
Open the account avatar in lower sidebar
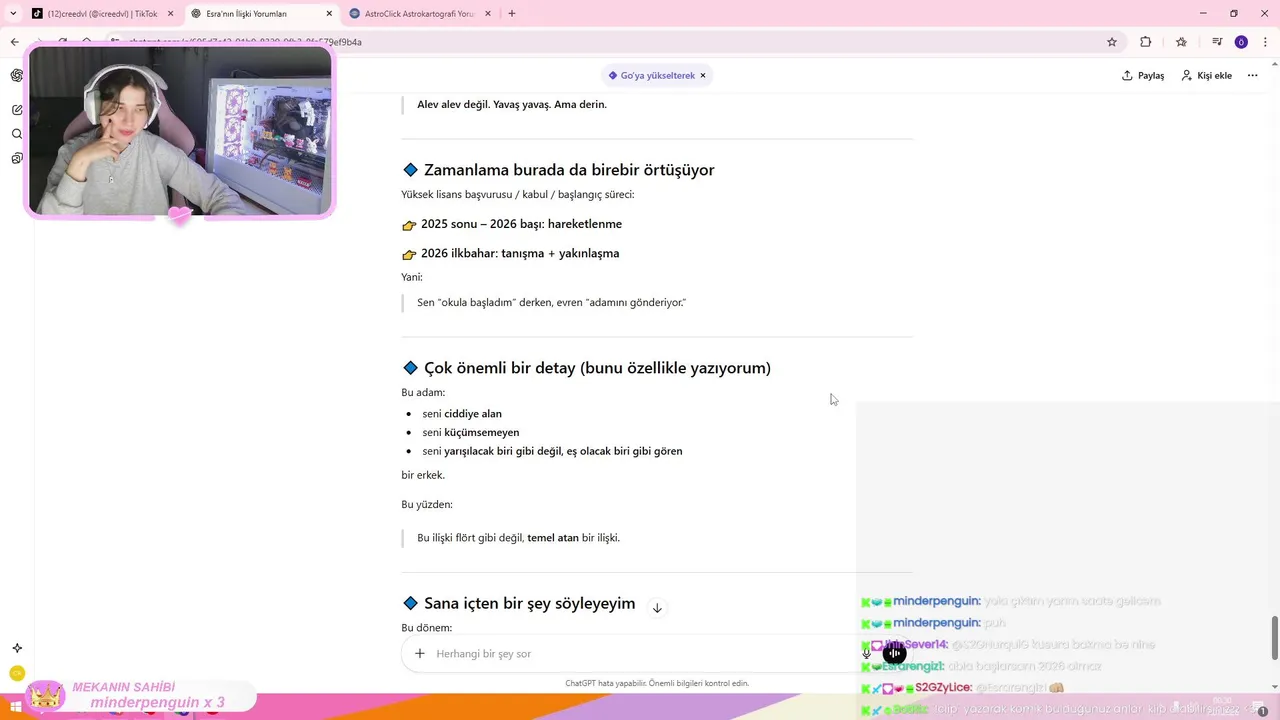17,674
